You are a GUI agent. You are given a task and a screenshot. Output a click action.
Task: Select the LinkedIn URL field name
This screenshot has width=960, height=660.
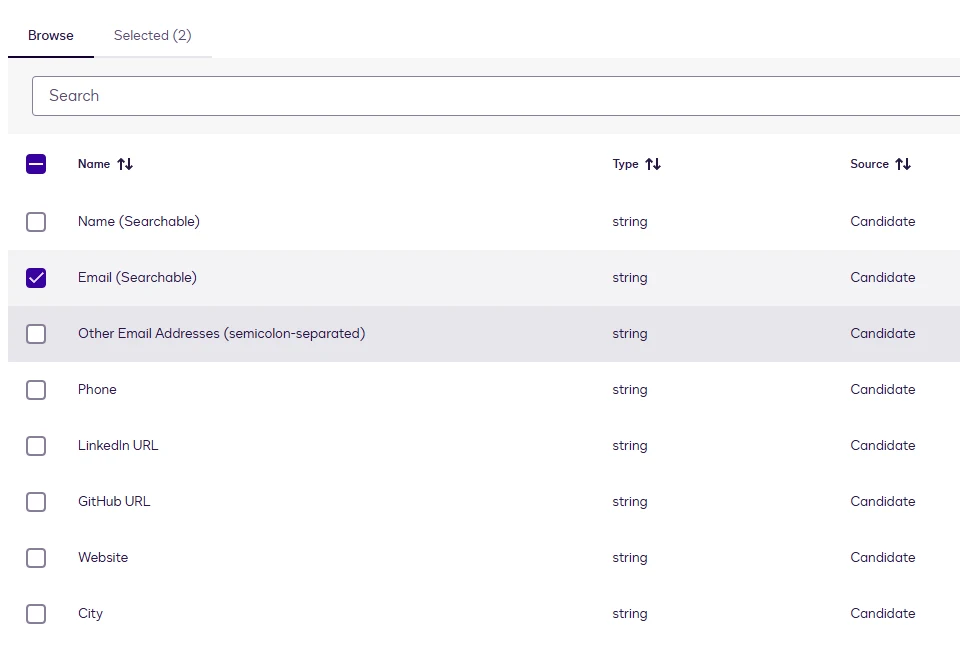tap(118, 446)
